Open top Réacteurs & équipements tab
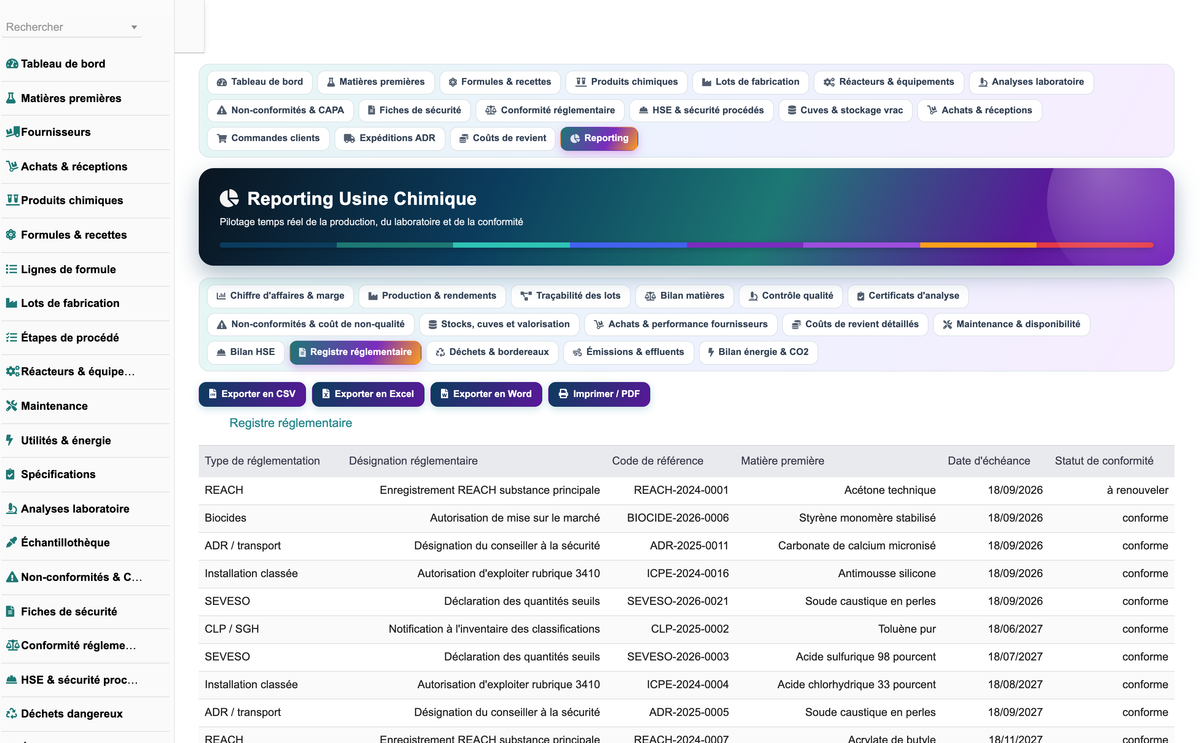1200x743 pixels. coord(889,82)
